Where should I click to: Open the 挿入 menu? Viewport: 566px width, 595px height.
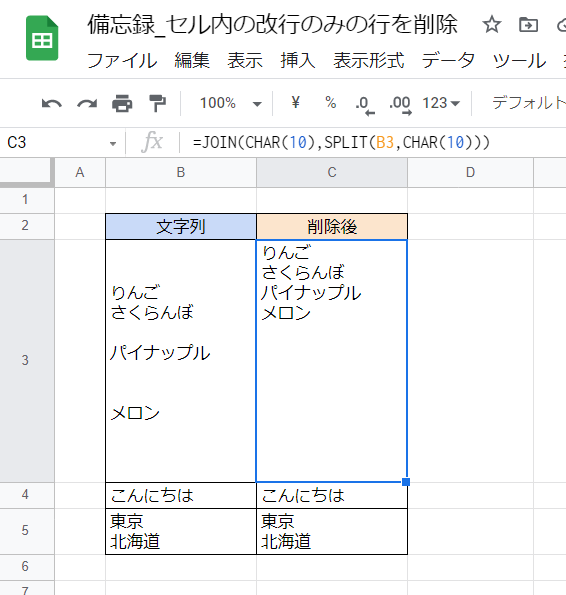[298, 61]
